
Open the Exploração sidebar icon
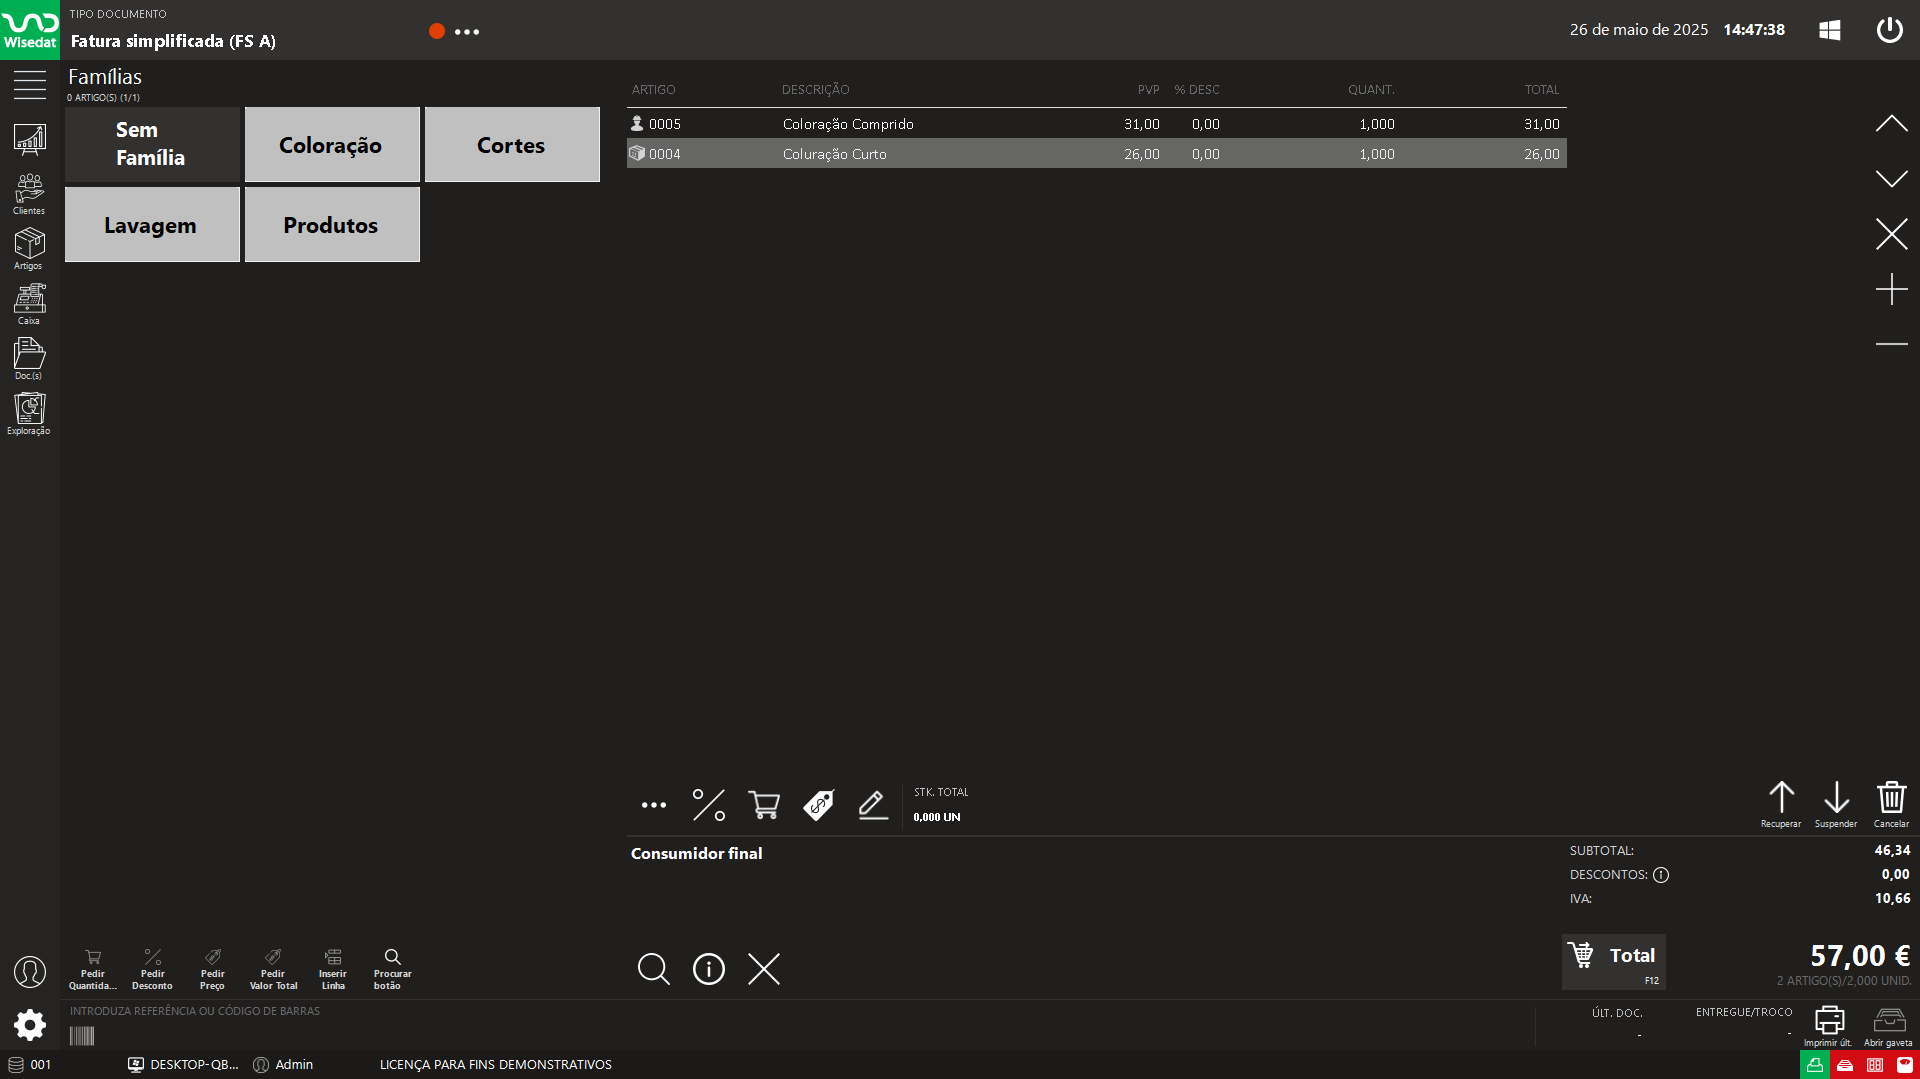click(x=29, y=413)
